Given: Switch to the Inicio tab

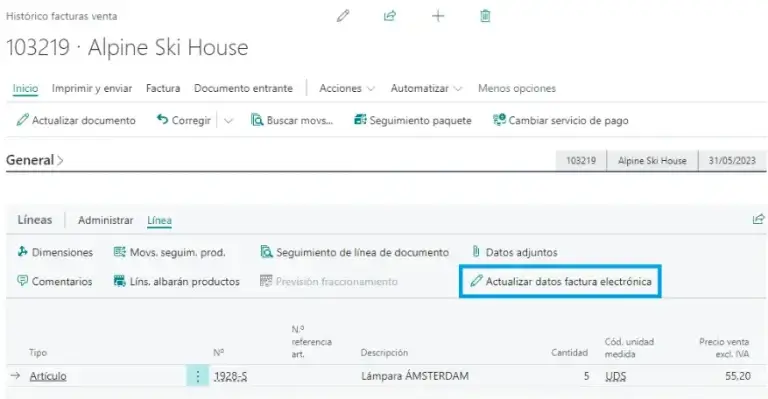Looking at the screenshot, I should 25,89.
